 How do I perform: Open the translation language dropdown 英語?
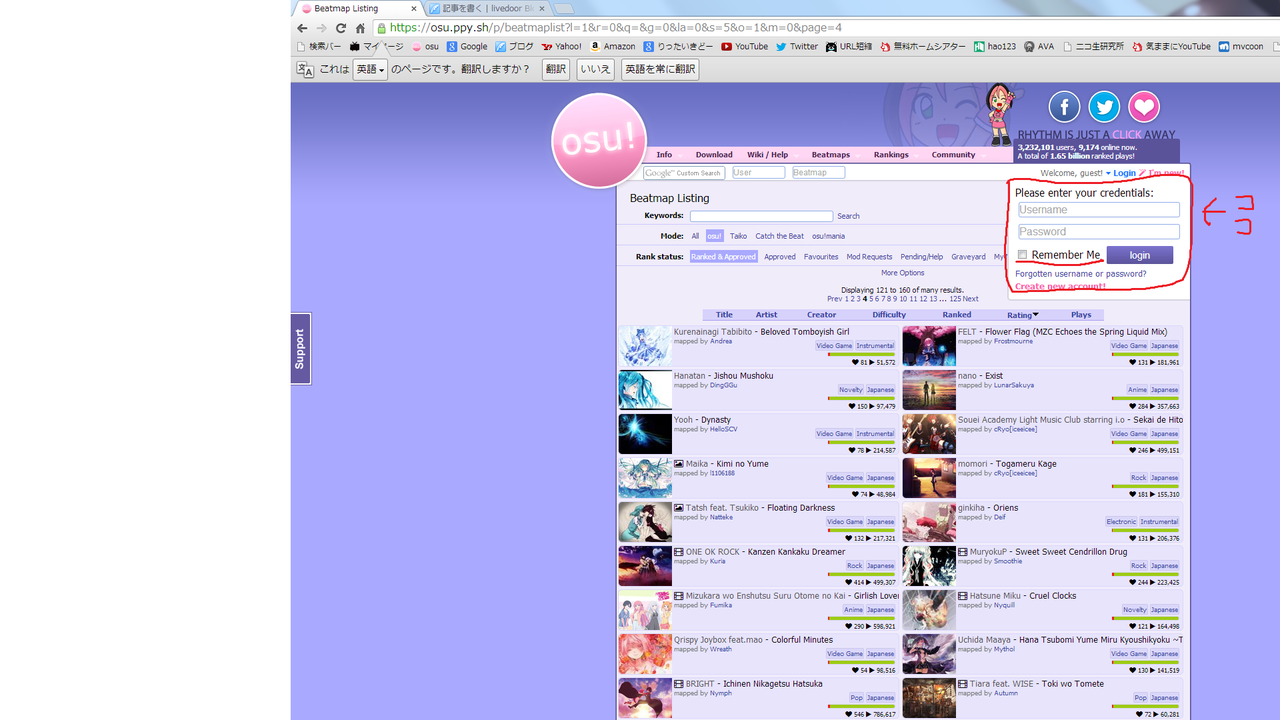tap(370, 70)
